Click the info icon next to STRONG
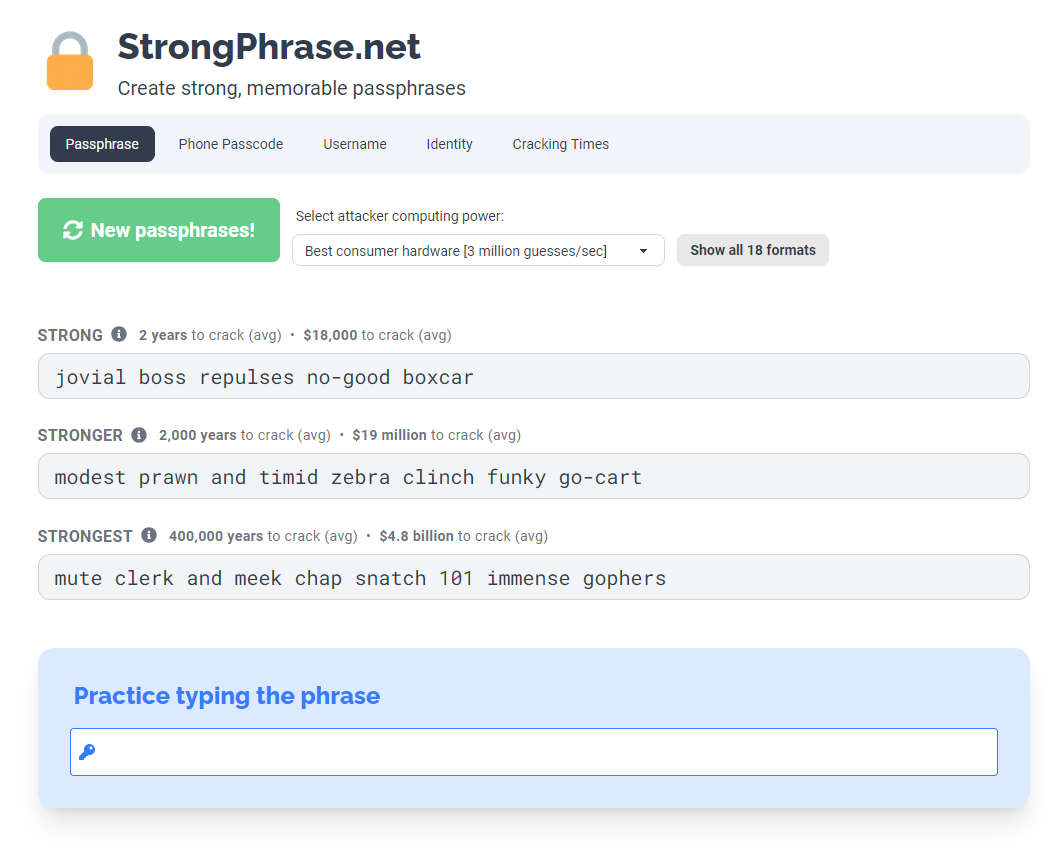 coord(119,334)
